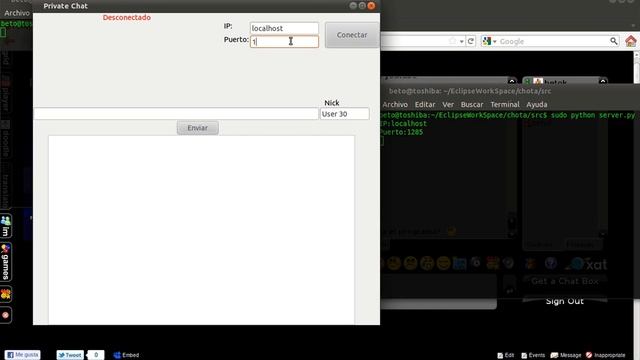
Task: Click the browser reload icon
Action: click(471, 41)
